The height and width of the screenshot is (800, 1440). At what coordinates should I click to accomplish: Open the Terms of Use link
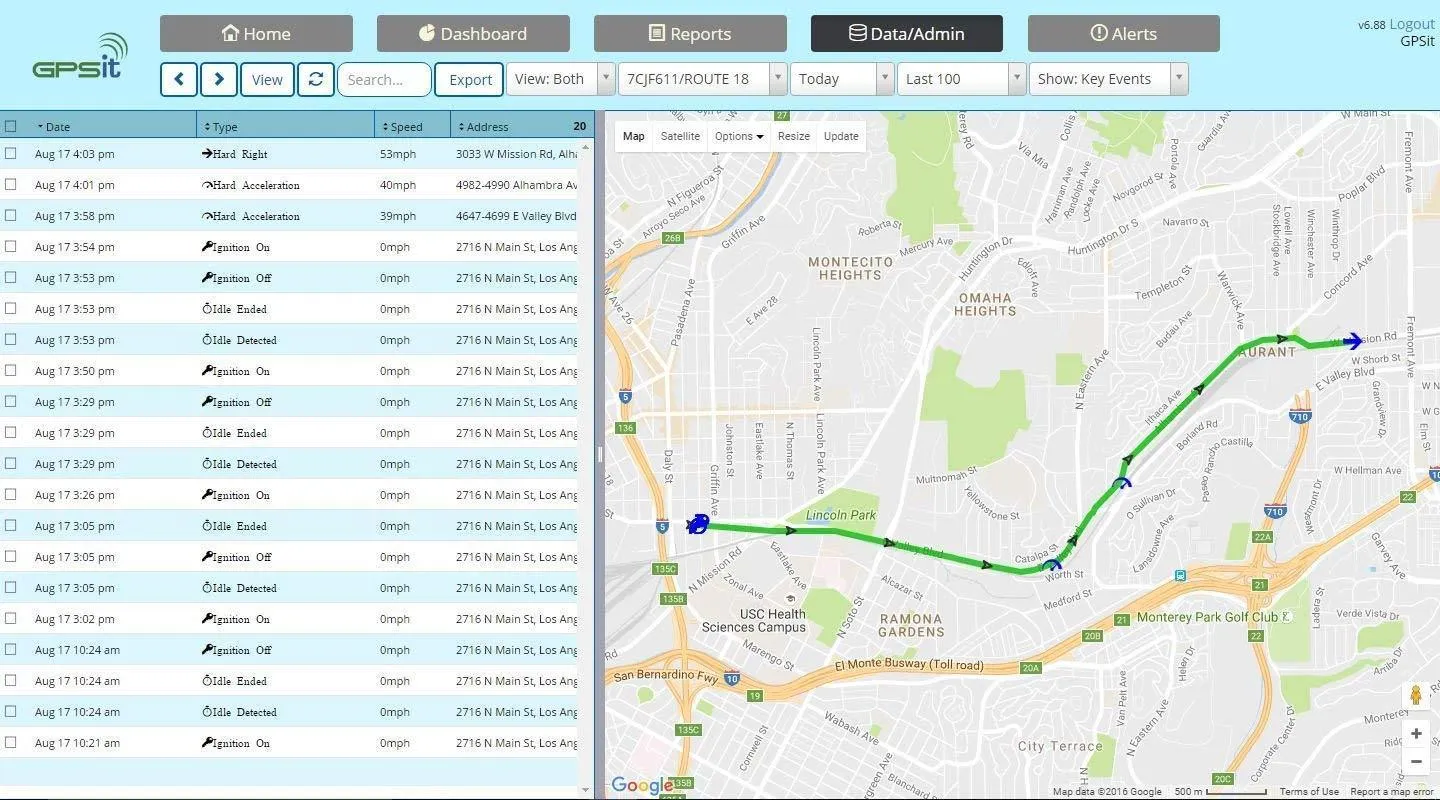(x=1309, y=791)
